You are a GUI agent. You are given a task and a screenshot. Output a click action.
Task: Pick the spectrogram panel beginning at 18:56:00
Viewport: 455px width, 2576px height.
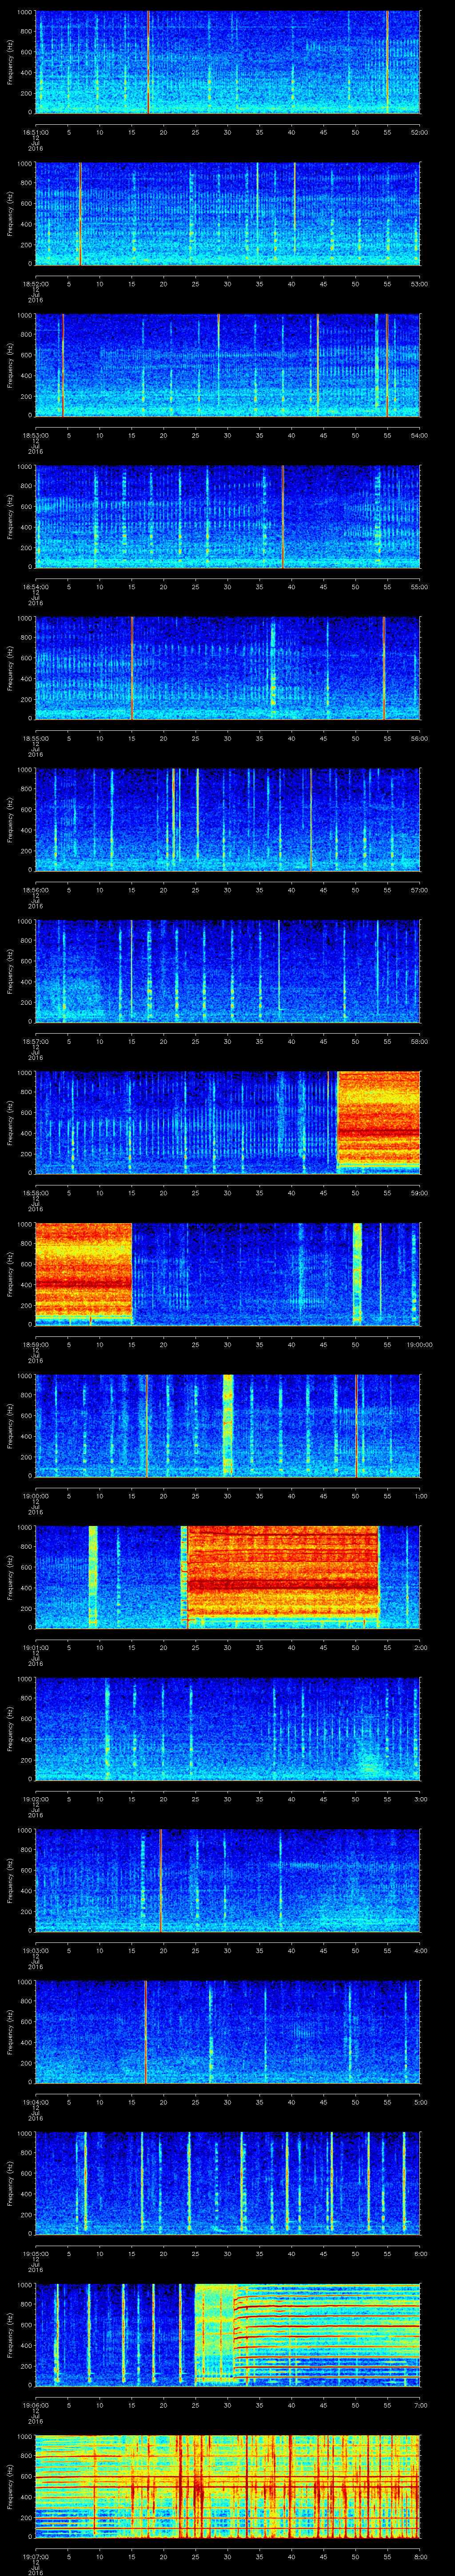coord(228,819)
